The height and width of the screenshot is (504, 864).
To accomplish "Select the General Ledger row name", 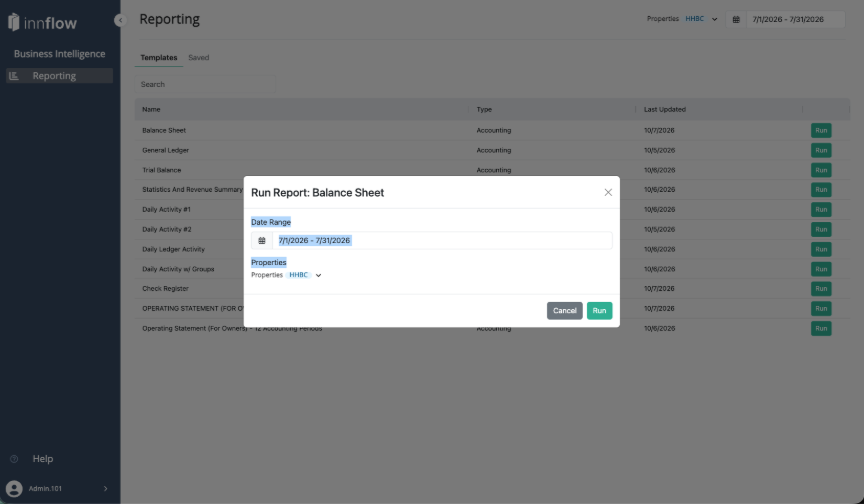I will [165, 150].
